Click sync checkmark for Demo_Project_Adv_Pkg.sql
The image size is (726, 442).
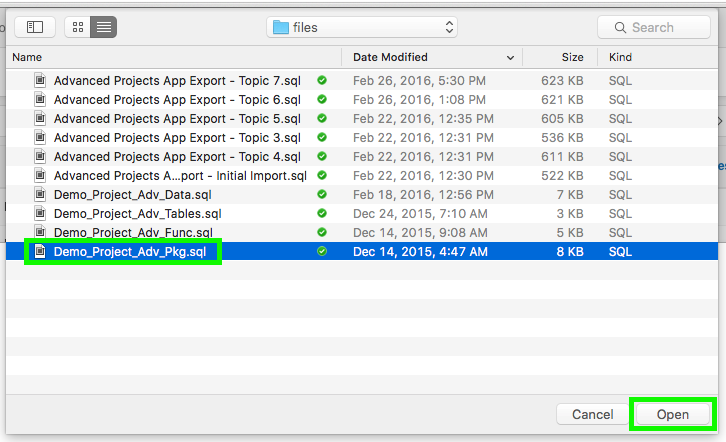[x=322, y=251]
